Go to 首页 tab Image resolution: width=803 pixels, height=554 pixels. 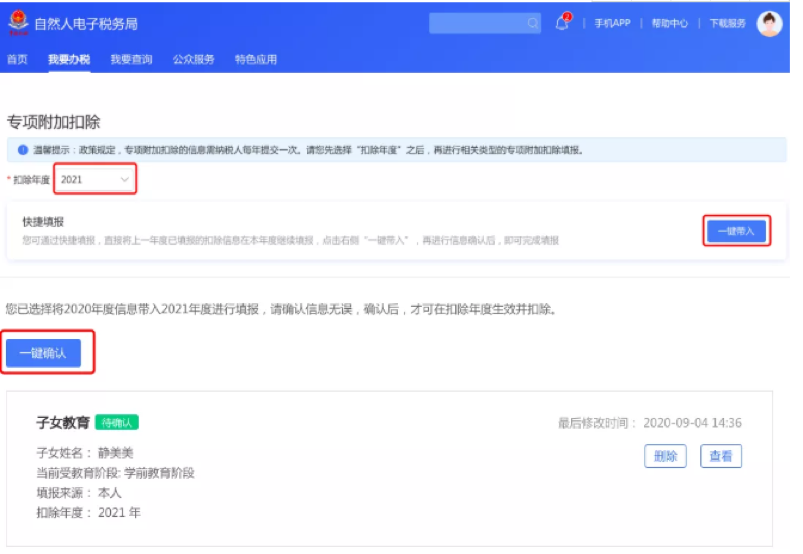[17, 59]
